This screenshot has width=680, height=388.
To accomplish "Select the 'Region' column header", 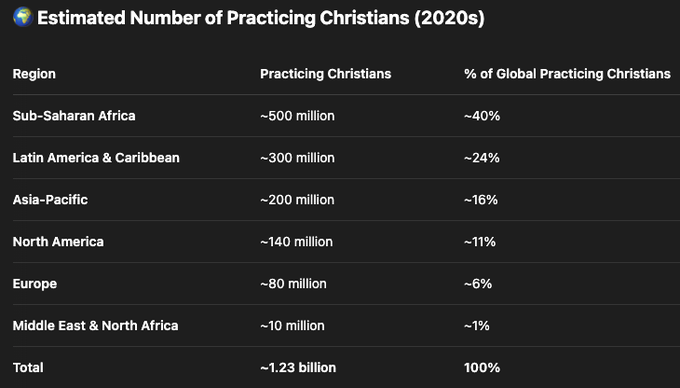I will coord(34,74).
